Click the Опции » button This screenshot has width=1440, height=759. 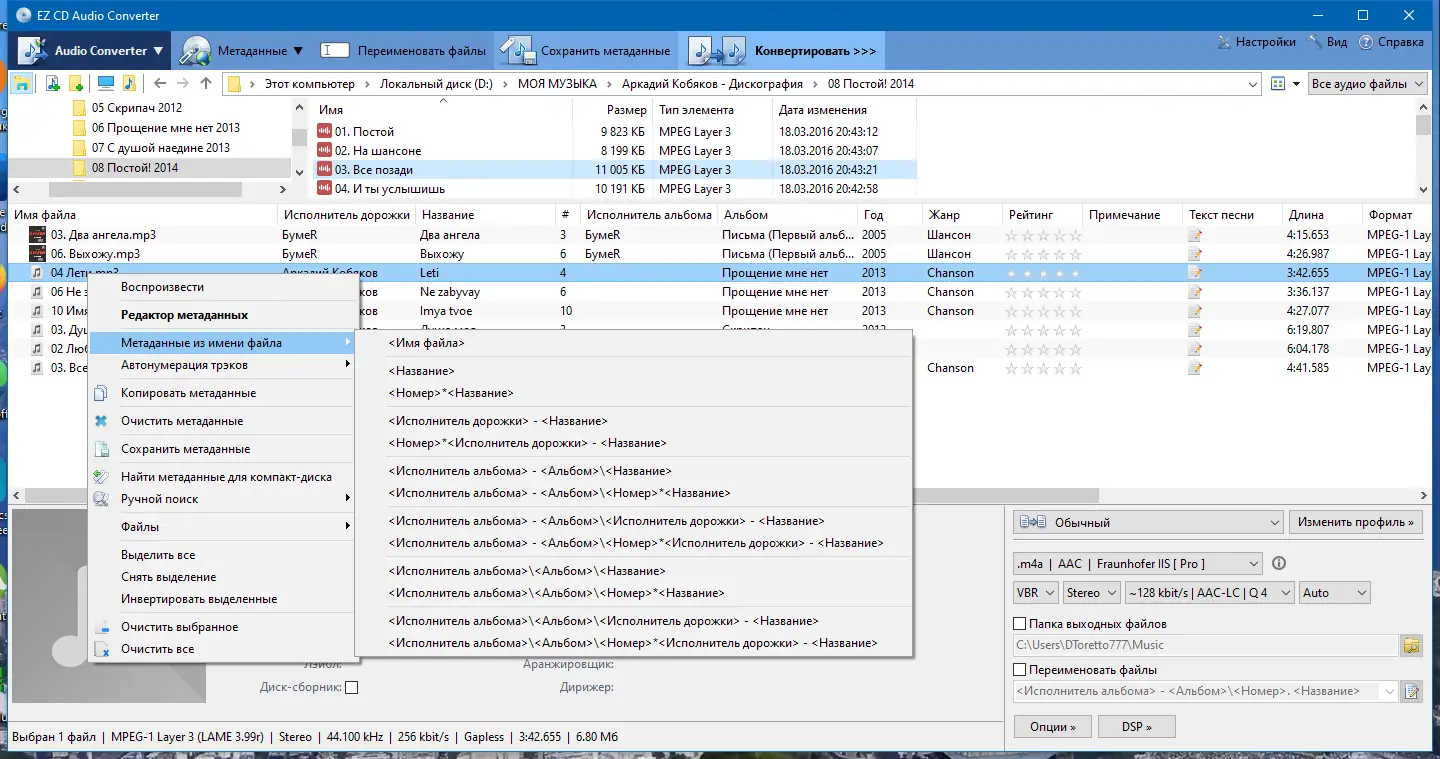(1053, 727)
